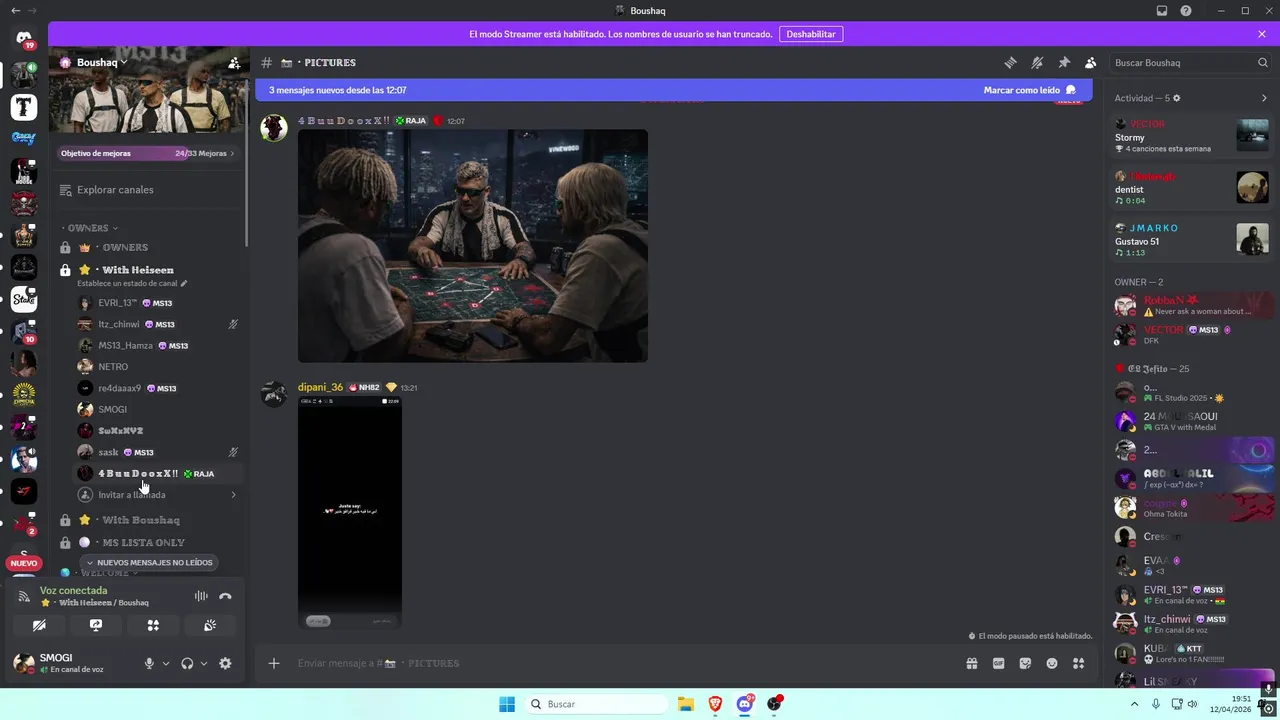Collapse the OWNERS category

tap(90, 228)
